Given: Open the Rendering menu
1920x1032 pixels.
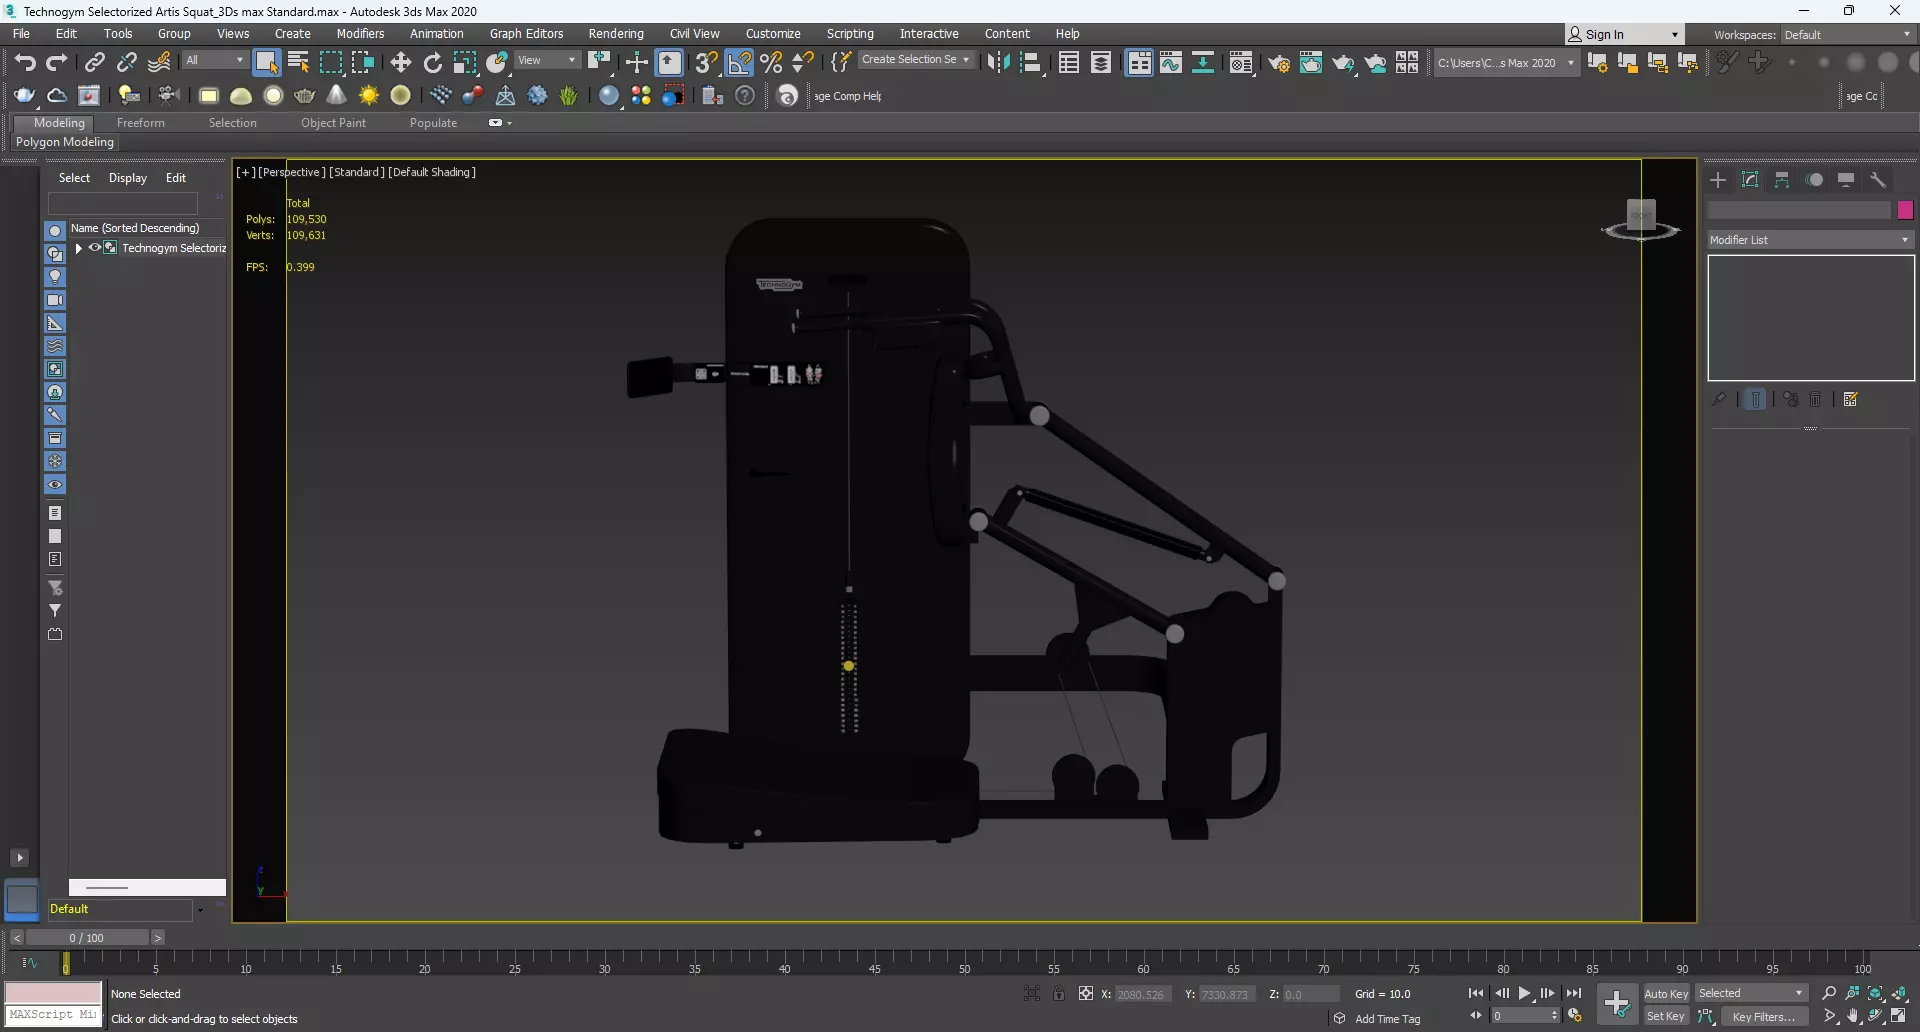Looking at the screenshot, I should coord(616,34).
